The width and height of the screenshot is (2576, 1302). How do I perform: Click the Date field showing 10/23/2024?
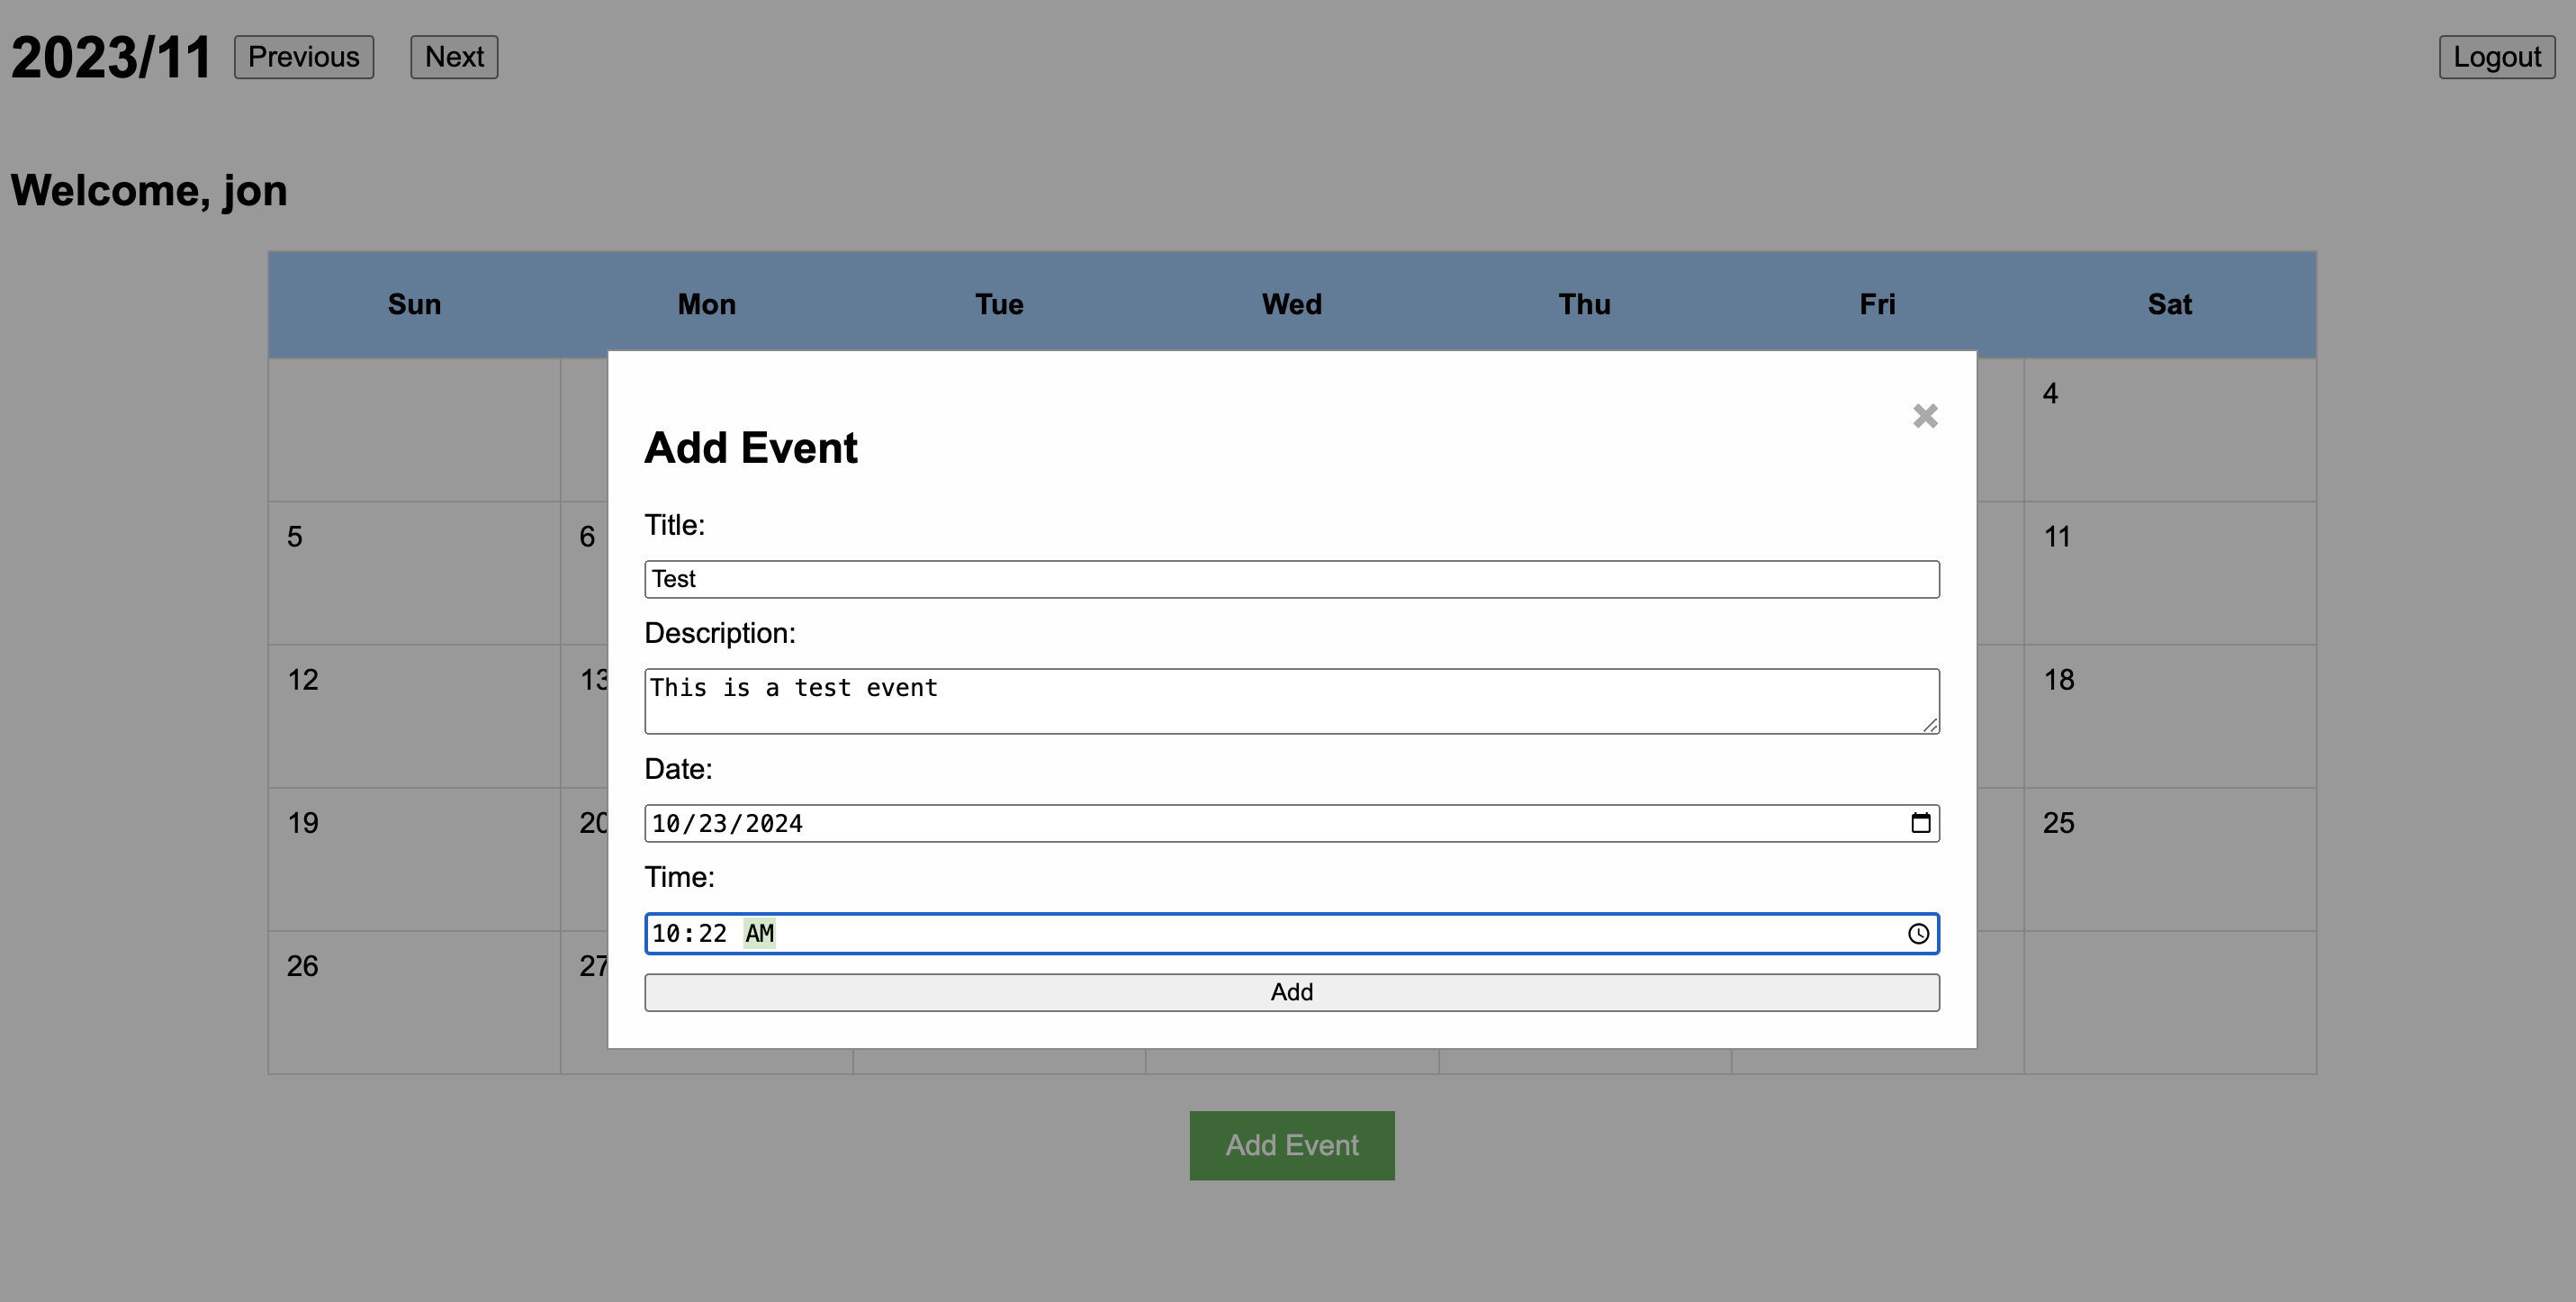coord(1292,823)
